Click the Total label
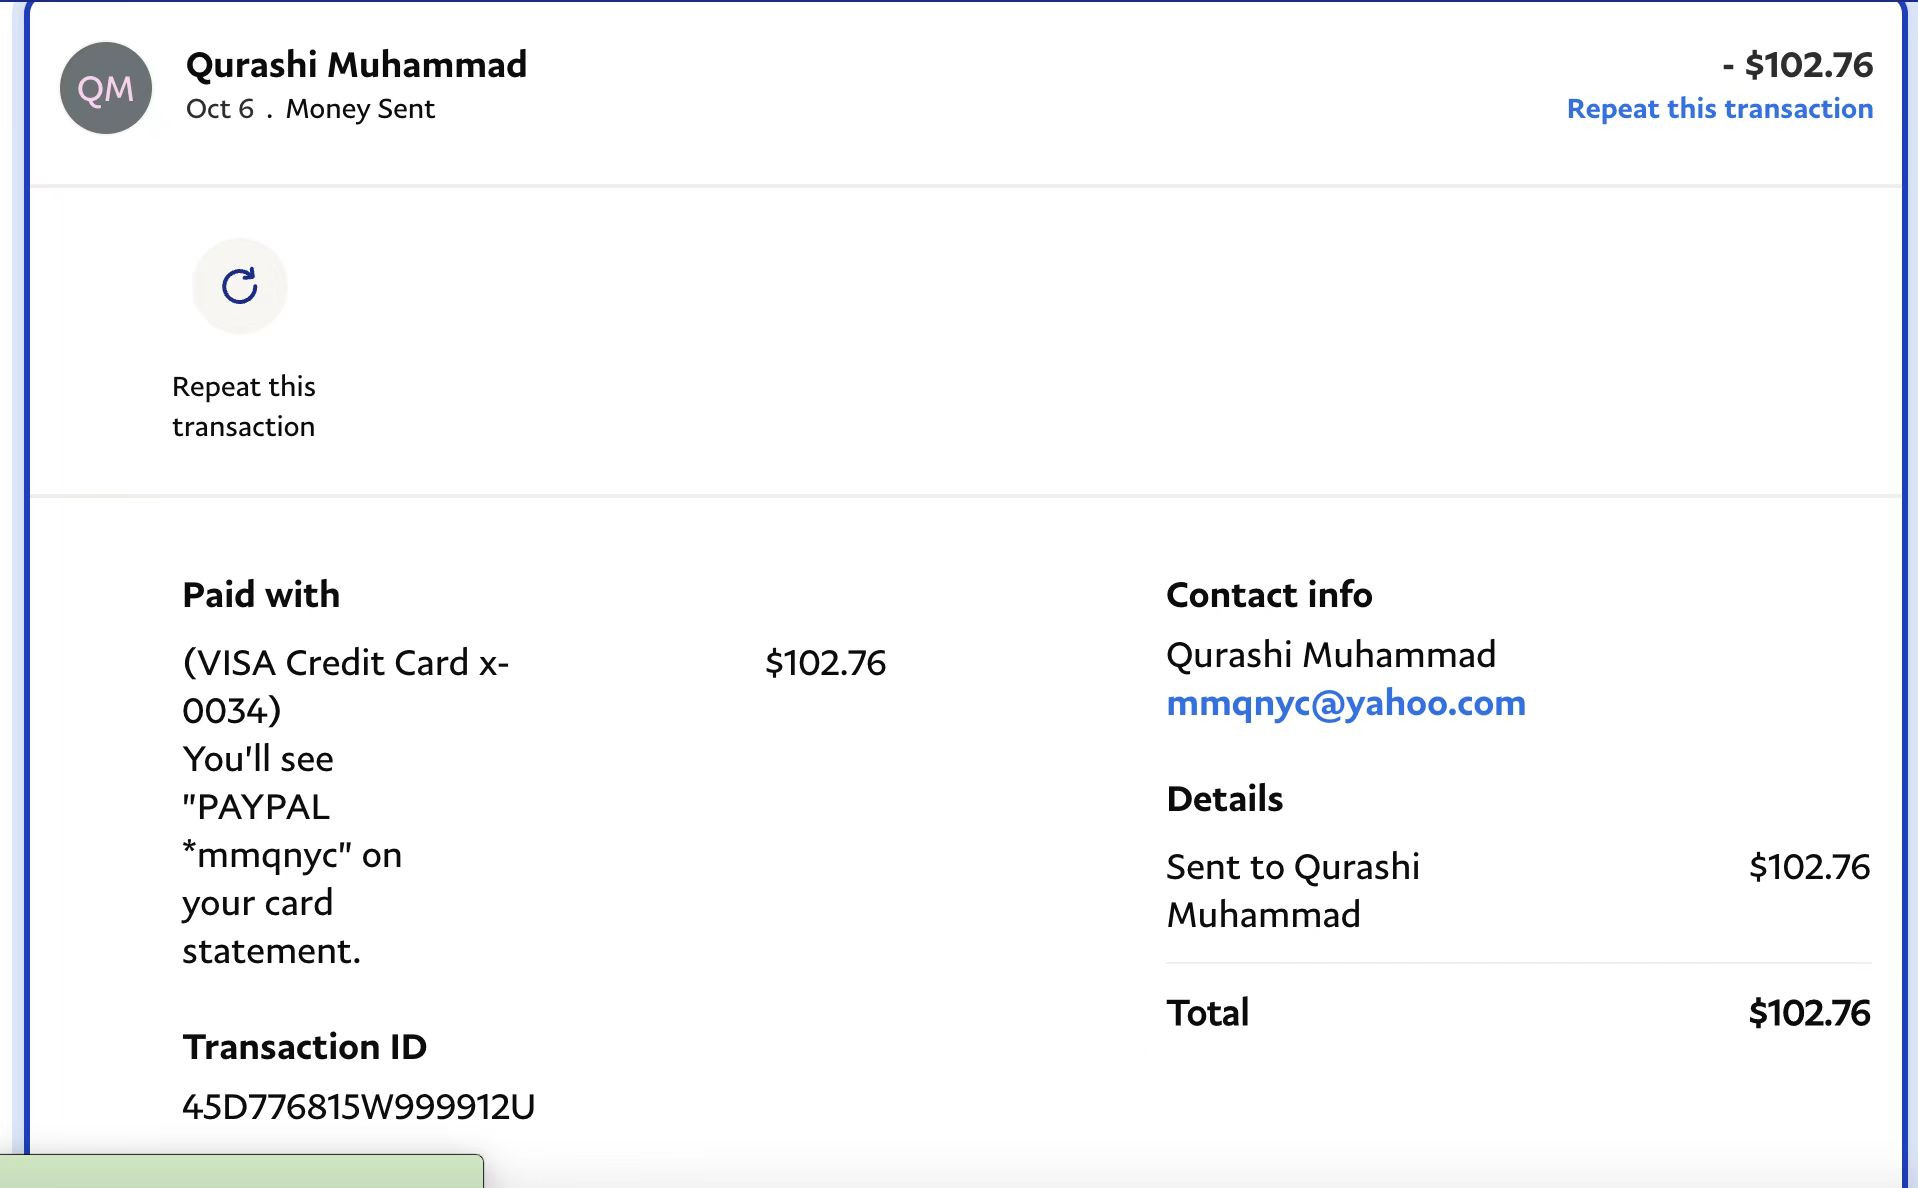This screenshot has height=1188, width=1918. 1207,1012
